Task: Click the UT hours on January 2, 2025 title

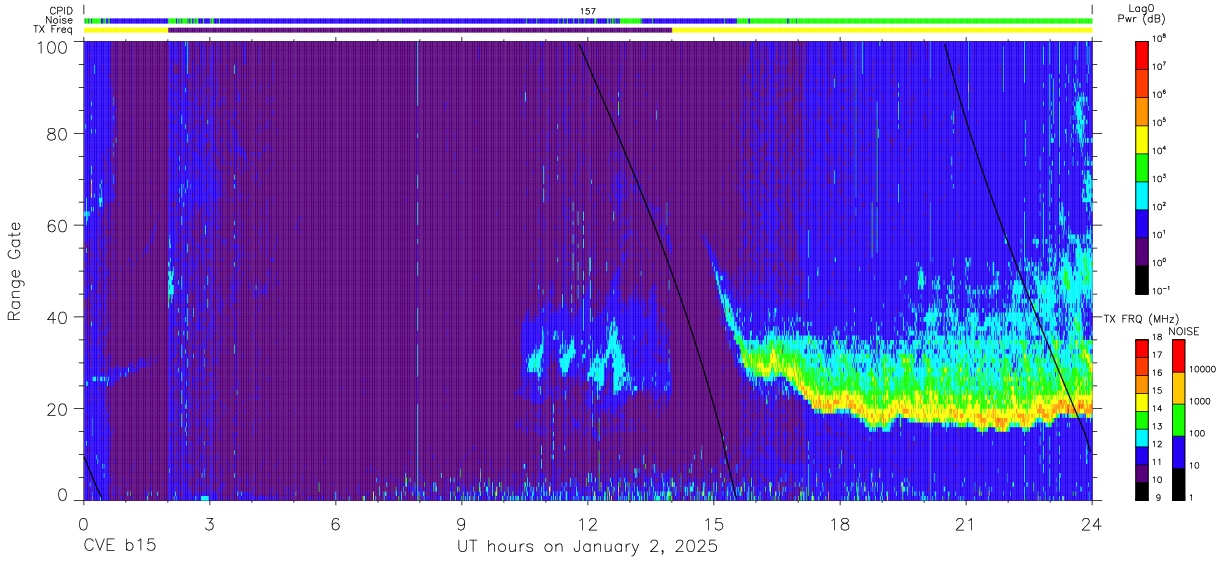Action: pos(588,547)
